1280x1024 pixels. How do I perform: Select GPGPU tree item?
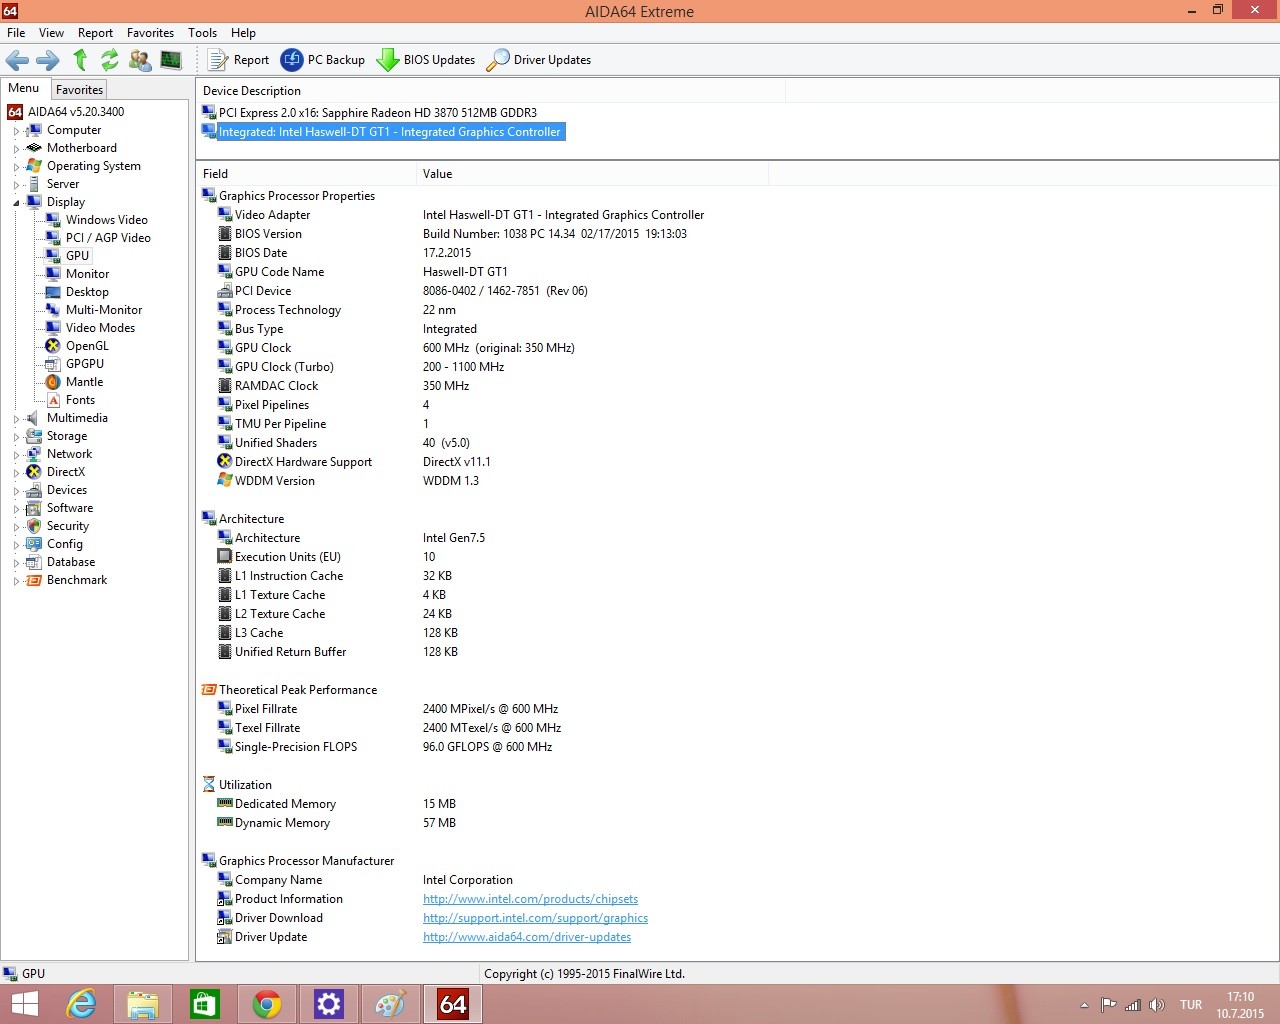[85, 364]
